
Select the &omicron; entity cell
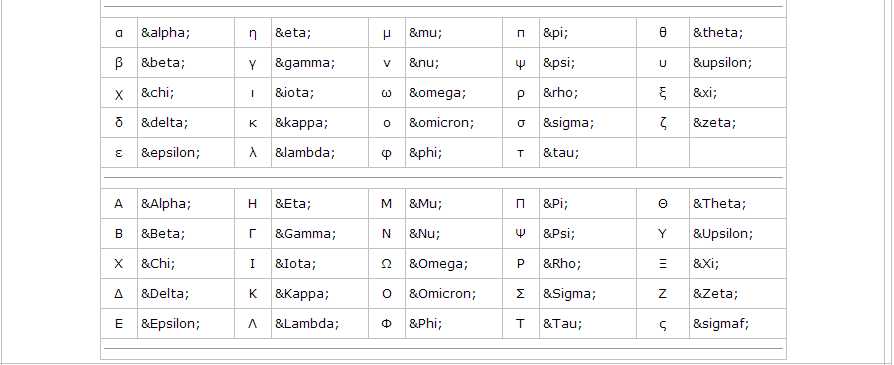pos(453,123)
